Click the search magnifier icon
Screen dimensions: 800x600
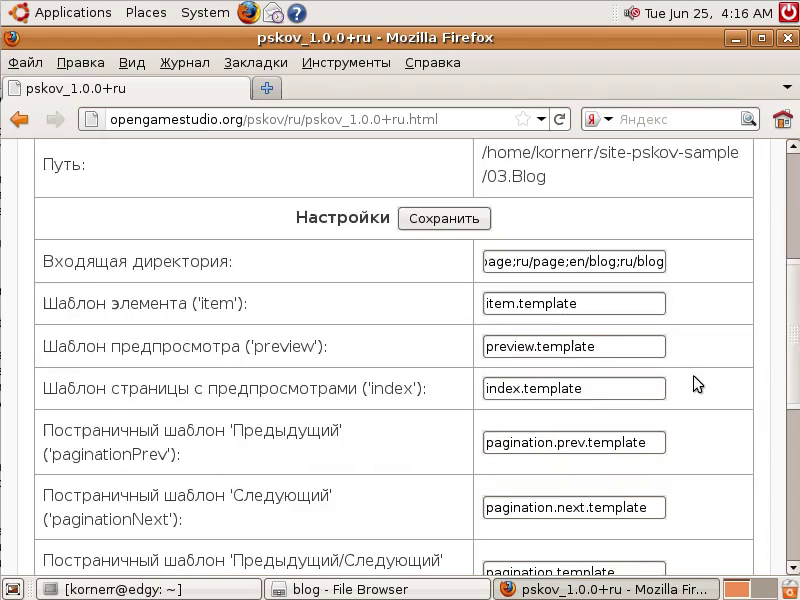coord(749,119)
